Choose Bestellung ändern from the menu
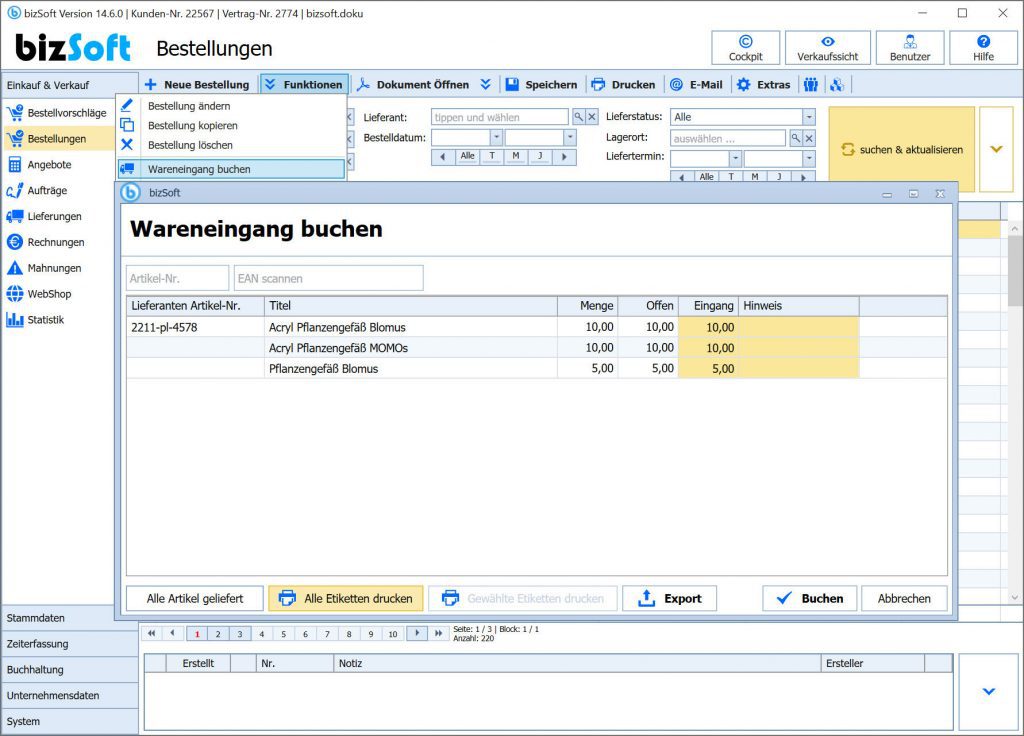 (x=189, y=106)
